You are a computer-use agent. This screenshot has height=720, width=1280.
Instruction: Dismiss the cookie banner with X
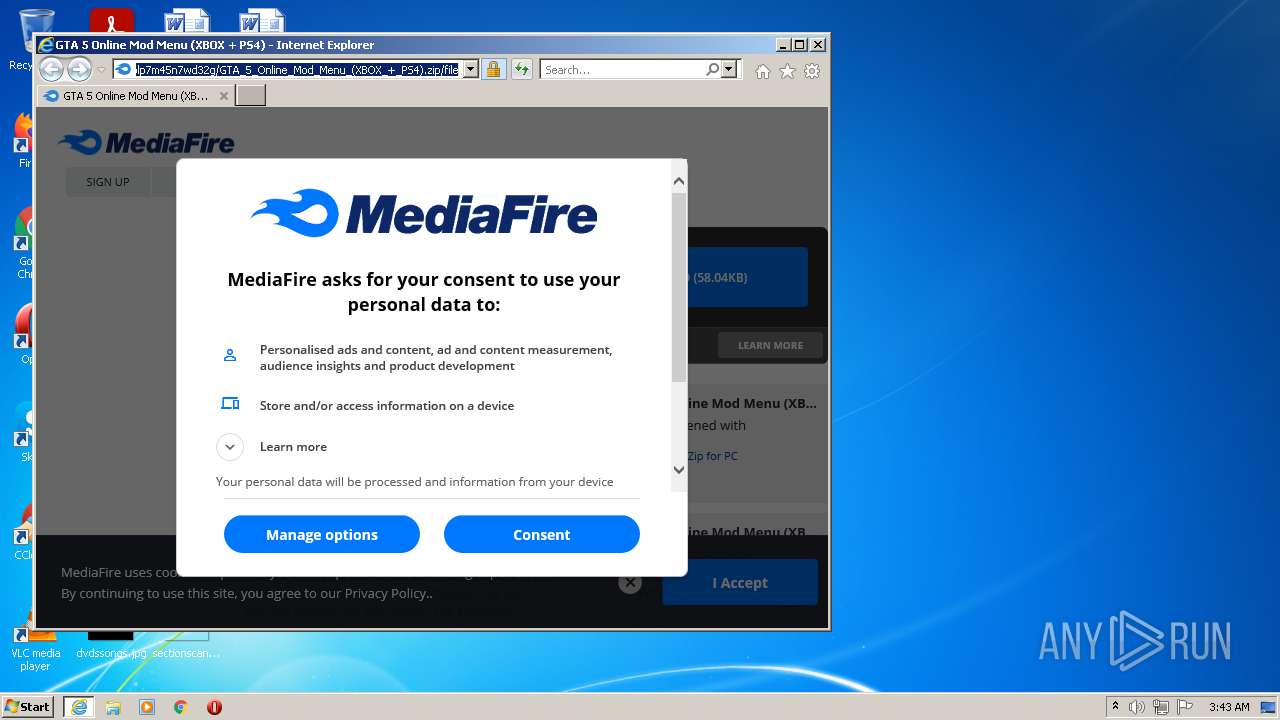[x=630, y=582]
